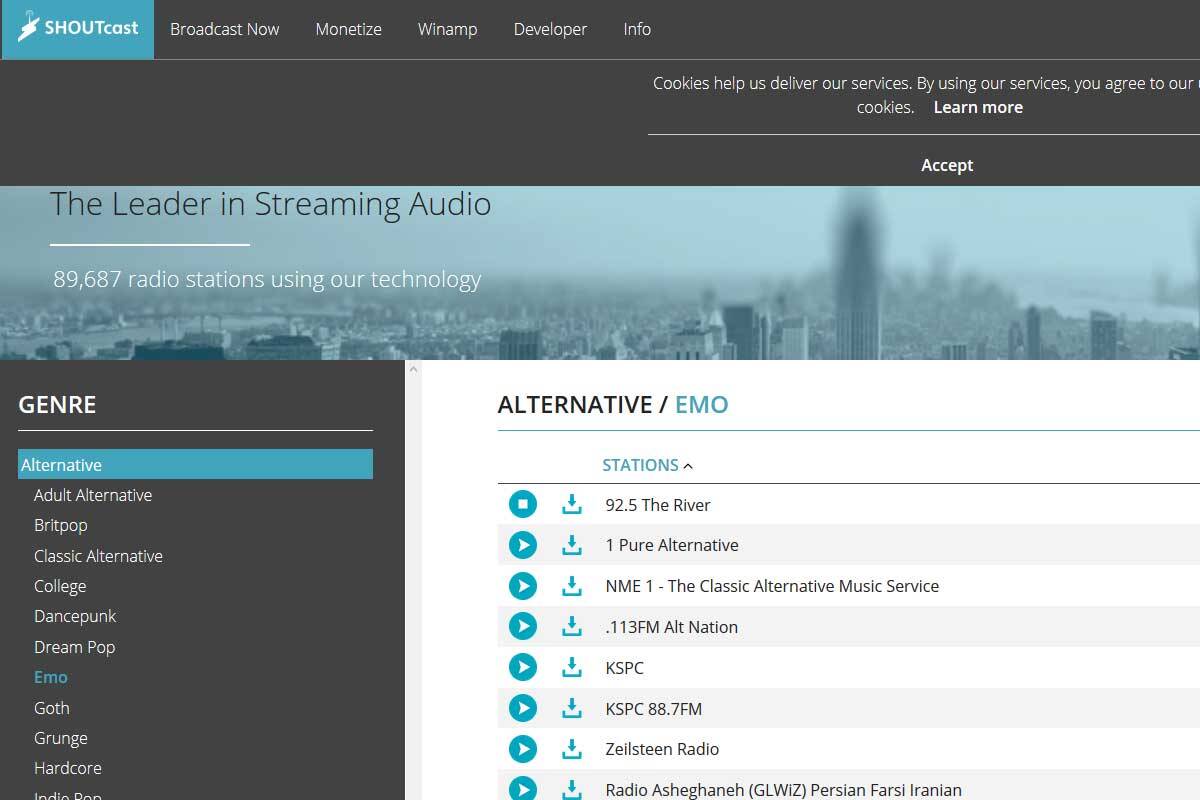Open the cookies Learn more link
The width and height of the screenshot is (1200, 800).
click(x=978, y=107)
